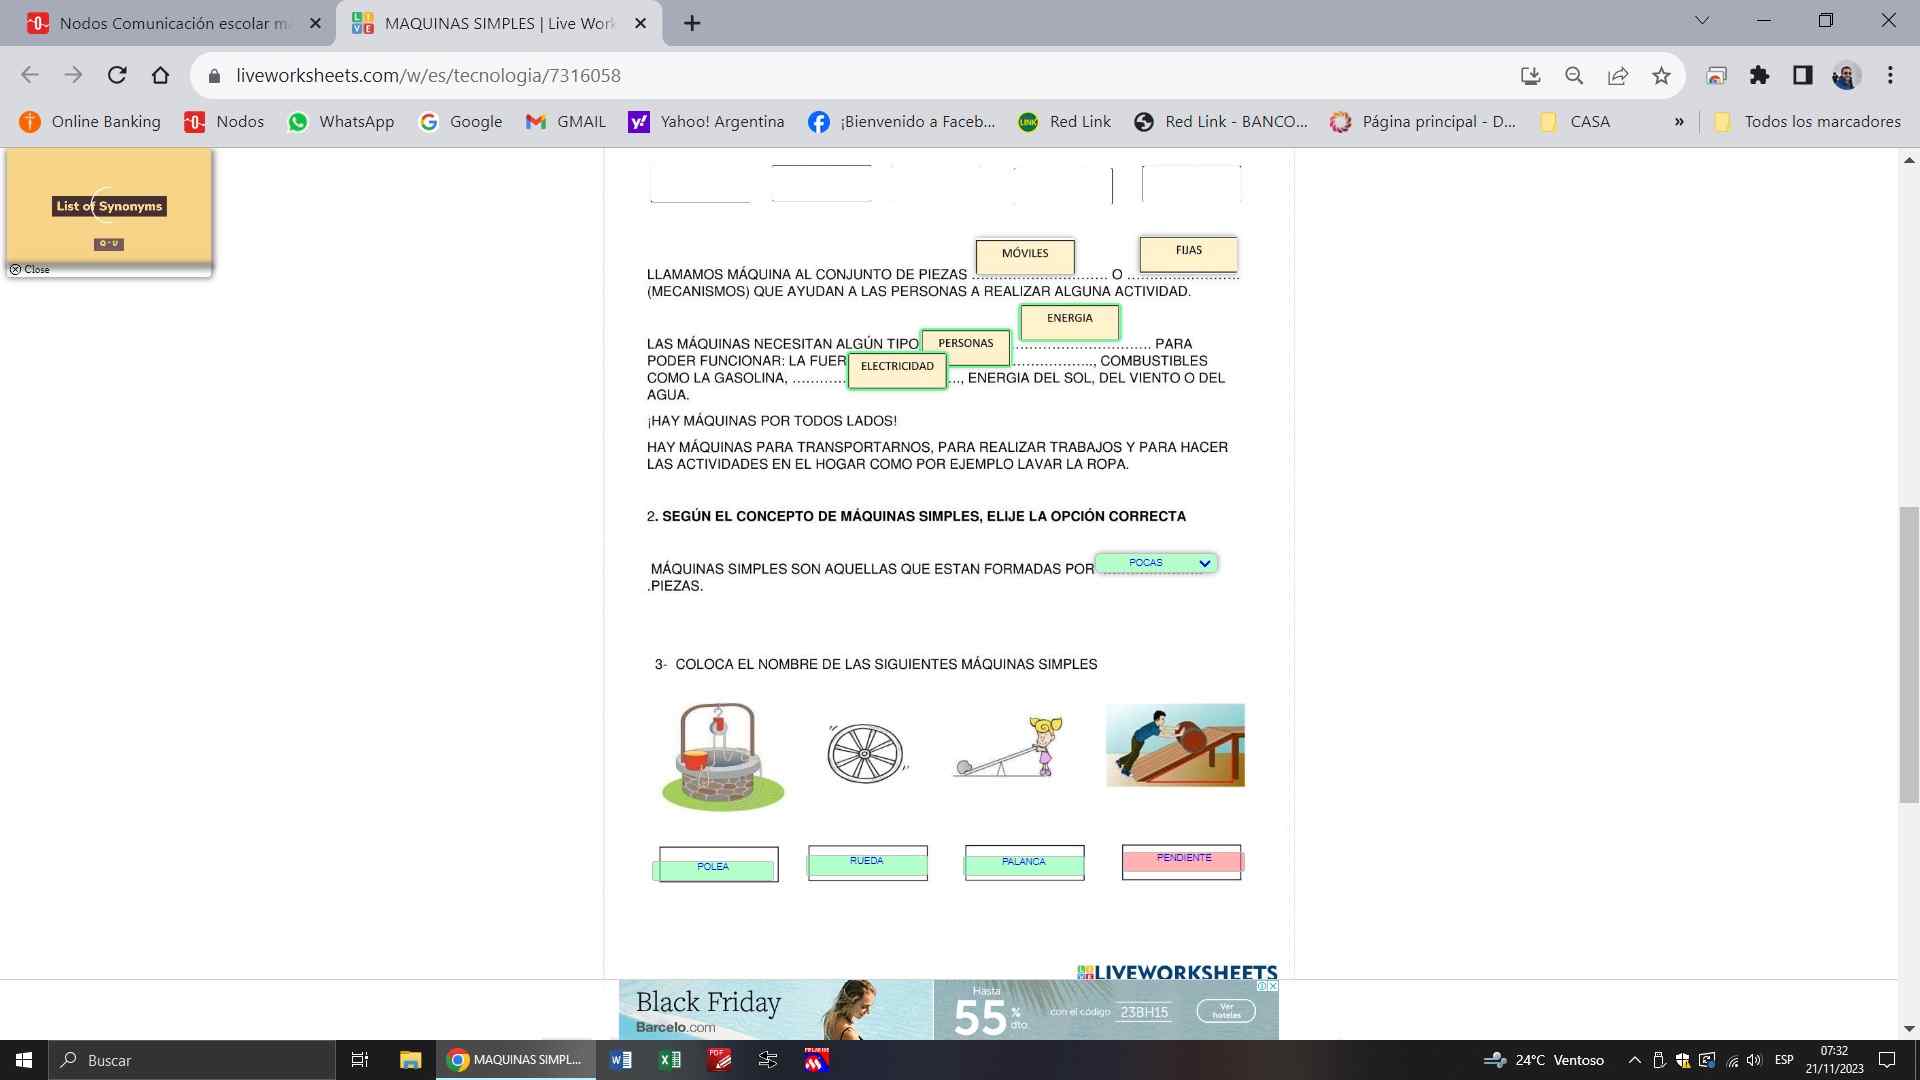Reload the page with the refresh icon
1920x1080 pixels.
pyautogui.click(x=117, y=75)
